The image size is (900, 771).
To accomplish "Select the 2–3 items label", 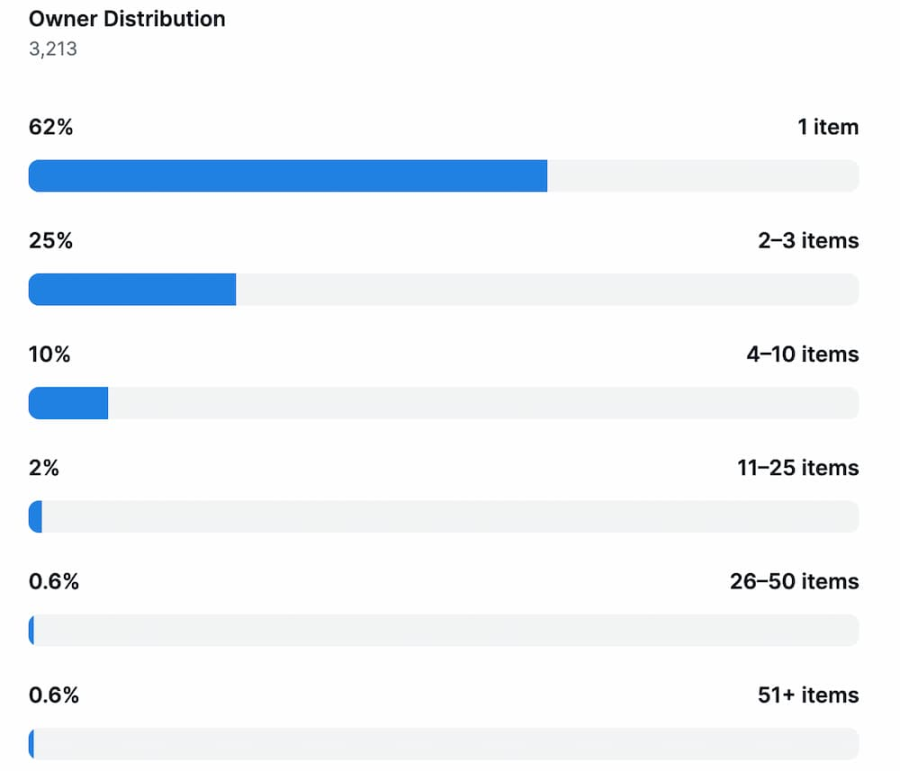I will pos(808,241).
